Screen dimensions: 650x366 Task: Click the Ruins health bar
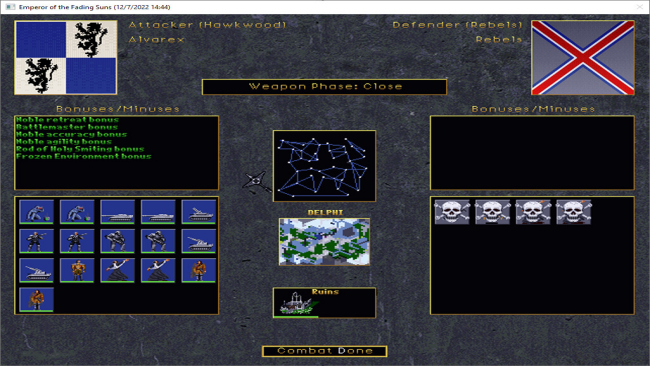[296, 317]
